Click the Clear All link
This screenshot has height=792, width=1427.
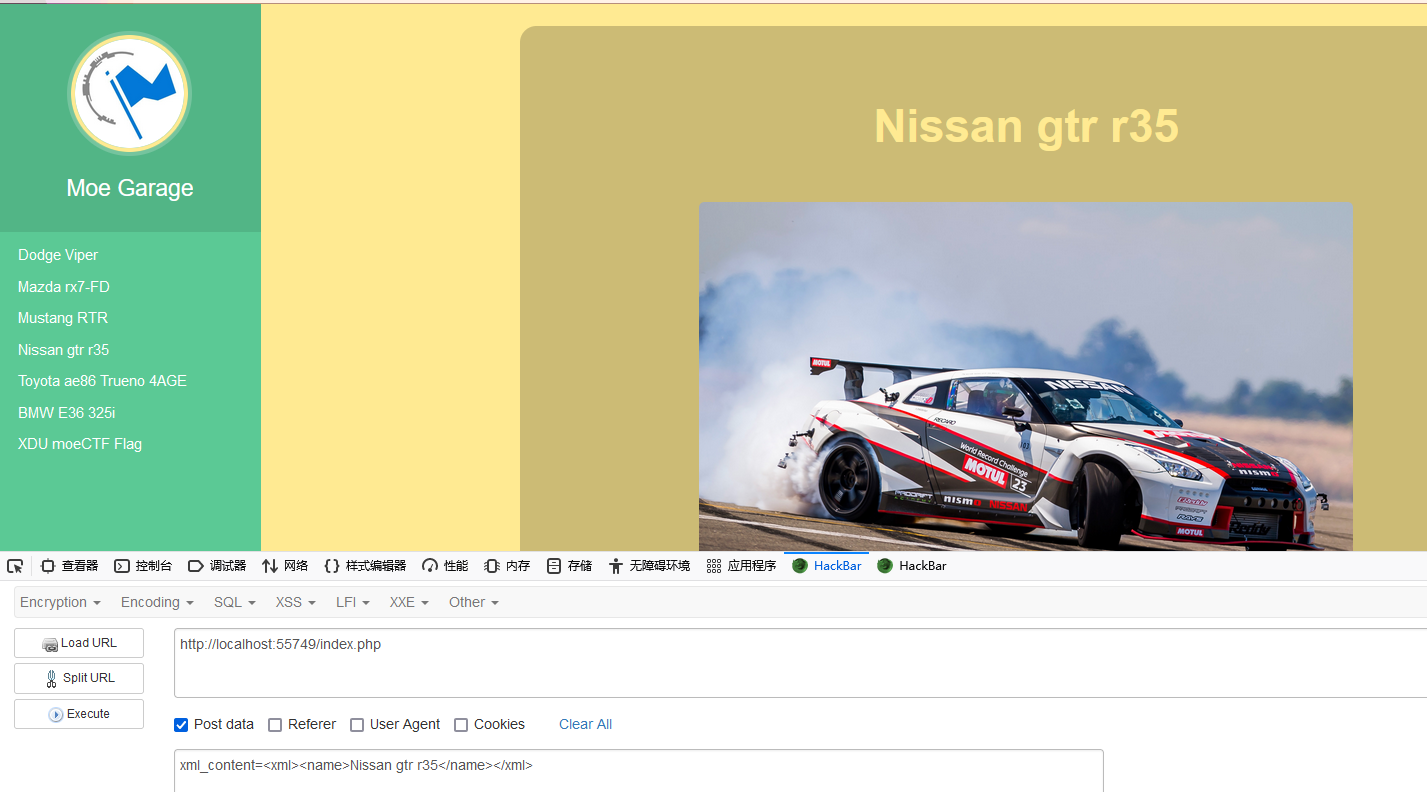(x=585, y=724)
